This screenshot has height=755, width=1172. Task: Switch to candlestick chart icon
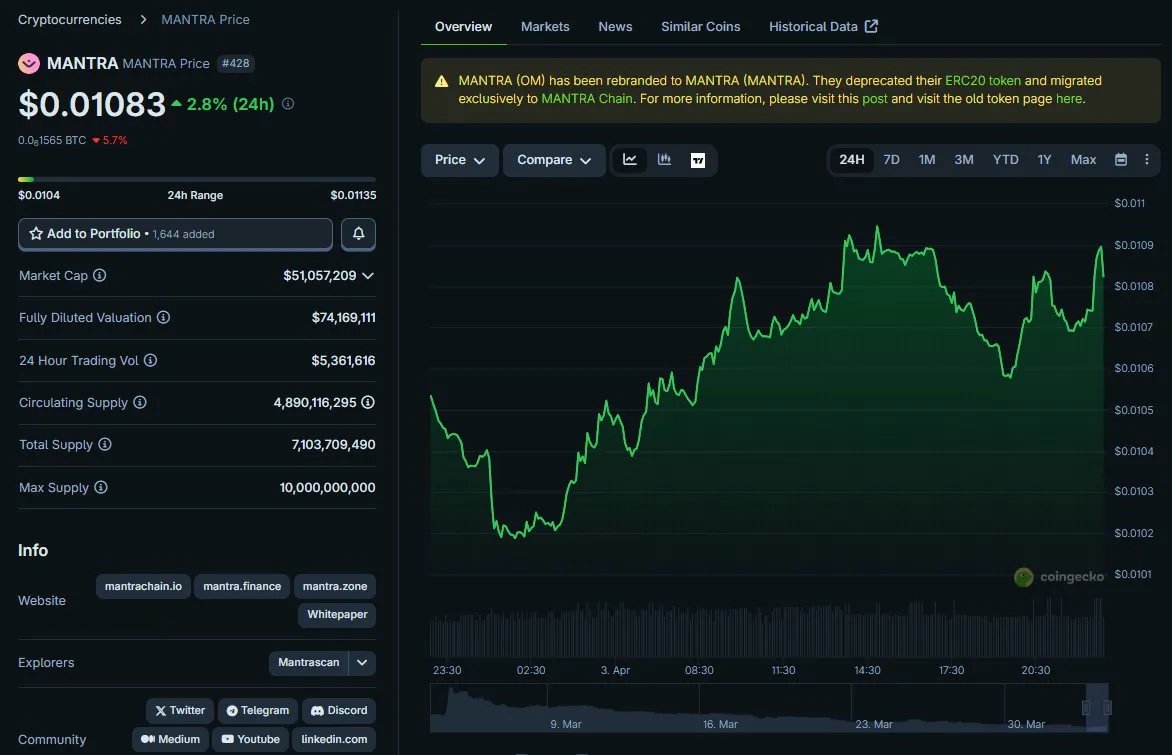point(664,160)
